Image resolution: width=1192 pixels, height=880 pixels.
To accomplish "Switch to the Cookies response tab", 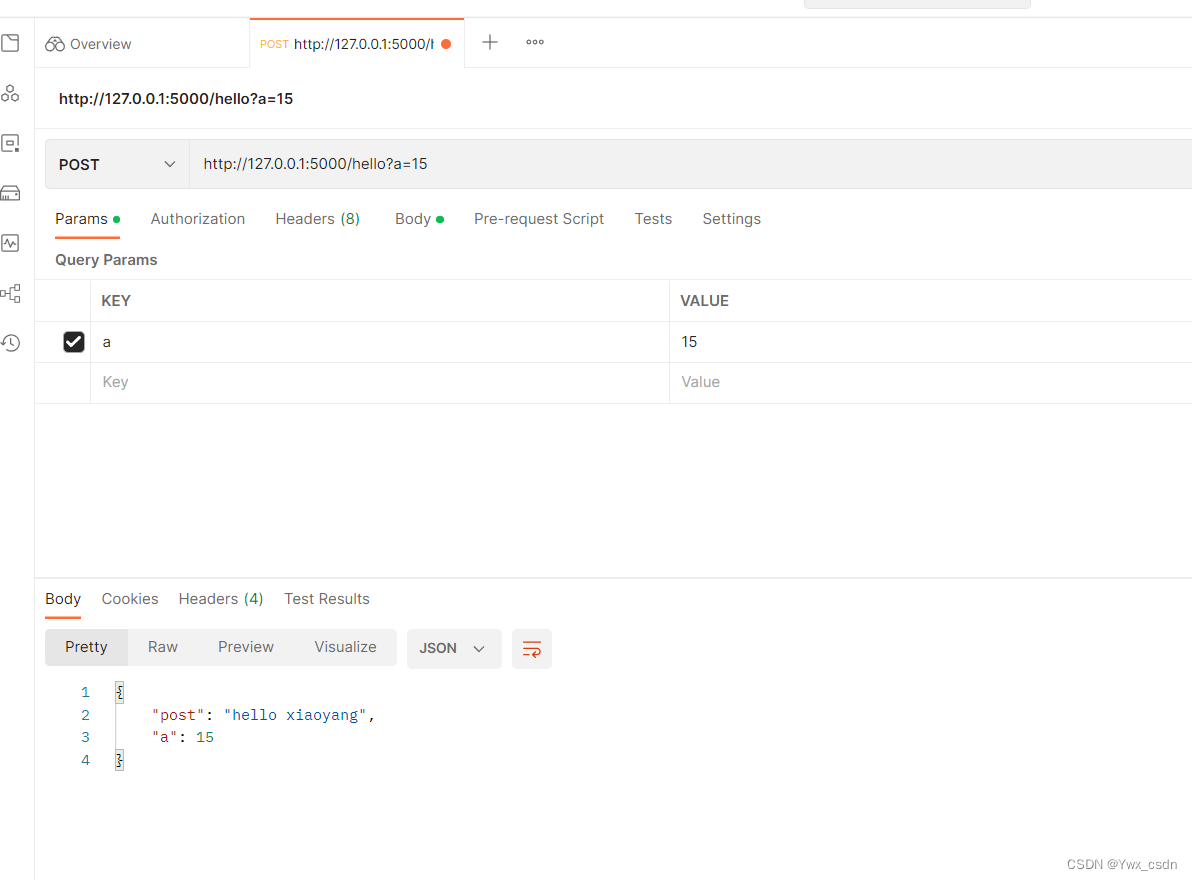I will click(x=130, y=598).
